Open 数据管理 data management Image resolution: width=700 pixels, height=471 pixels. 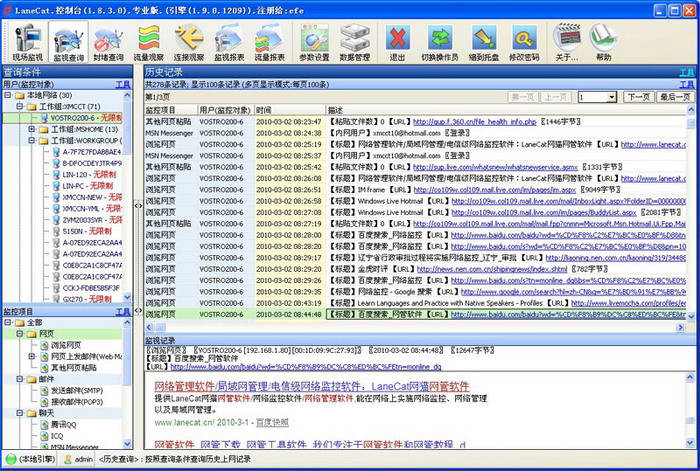[x=355, y=43]
